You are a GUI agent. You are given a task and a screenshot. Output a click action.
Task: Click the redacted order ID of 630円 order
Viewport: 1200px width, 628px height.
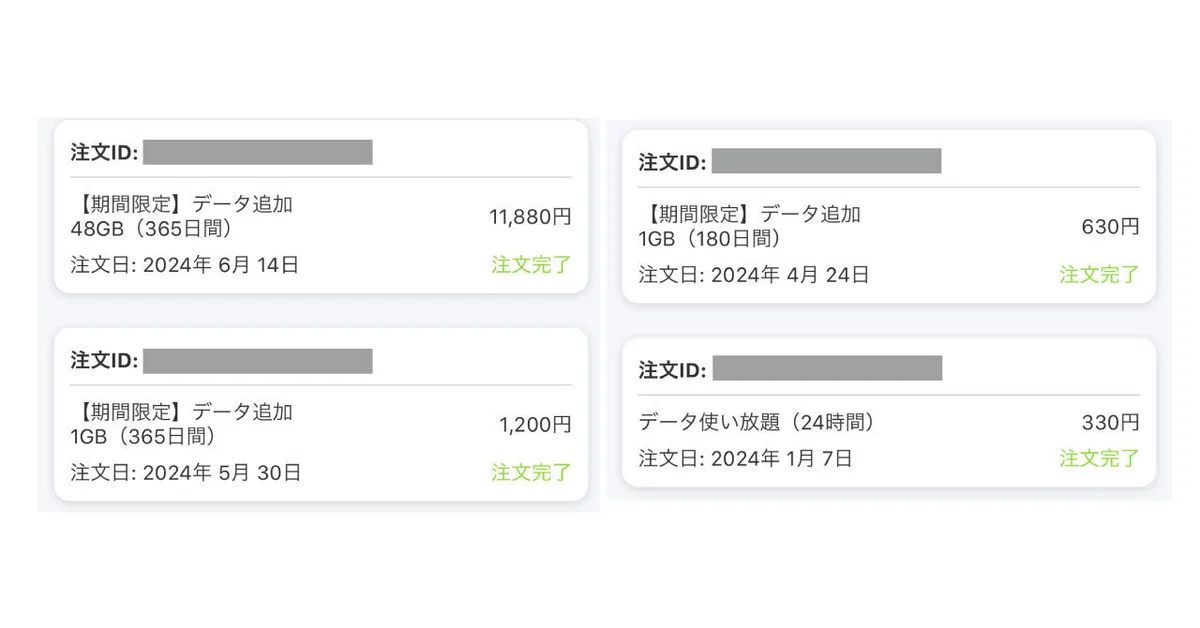coord(826,161)
